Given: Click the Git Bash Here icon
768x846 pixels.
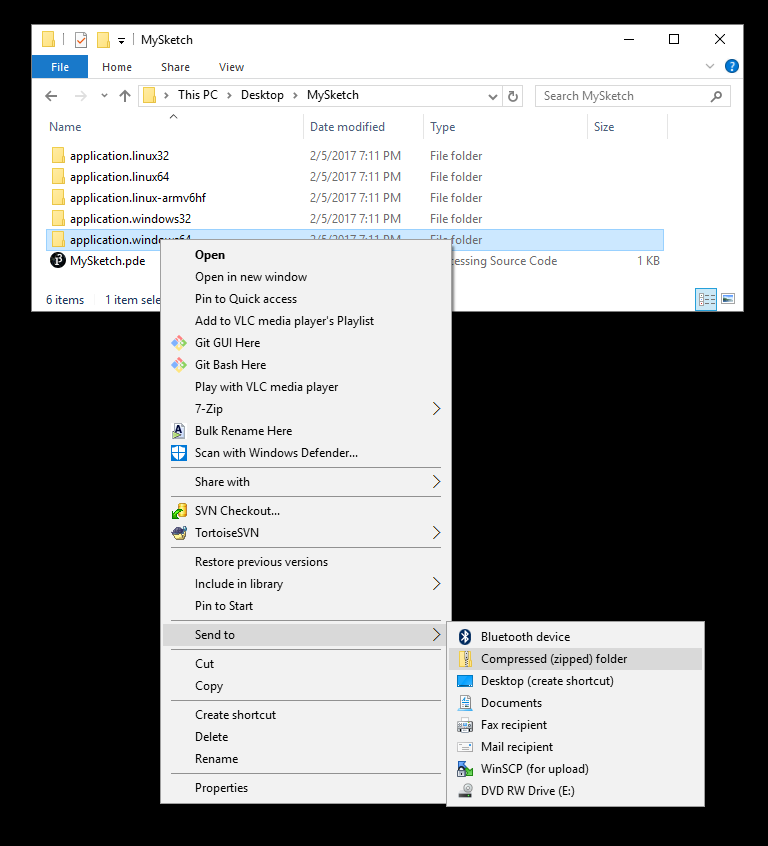Looking at the screenshot, I should 179,365.
